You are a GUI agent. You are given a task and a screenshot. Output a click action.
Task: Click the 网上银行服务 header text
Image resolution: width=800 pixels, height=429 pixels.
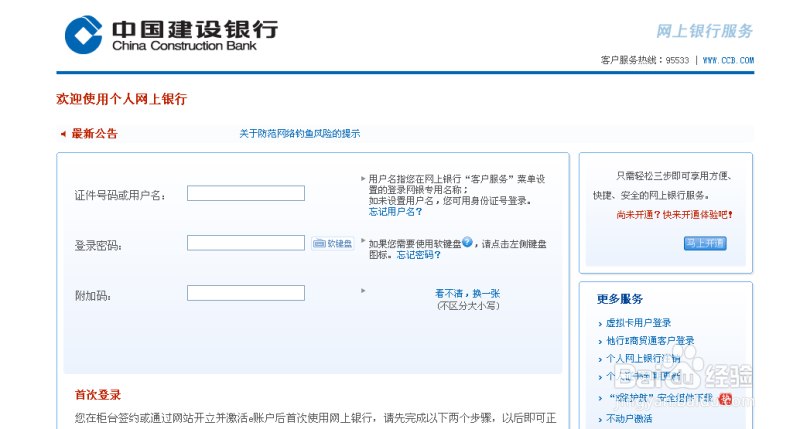coord(705,31)
